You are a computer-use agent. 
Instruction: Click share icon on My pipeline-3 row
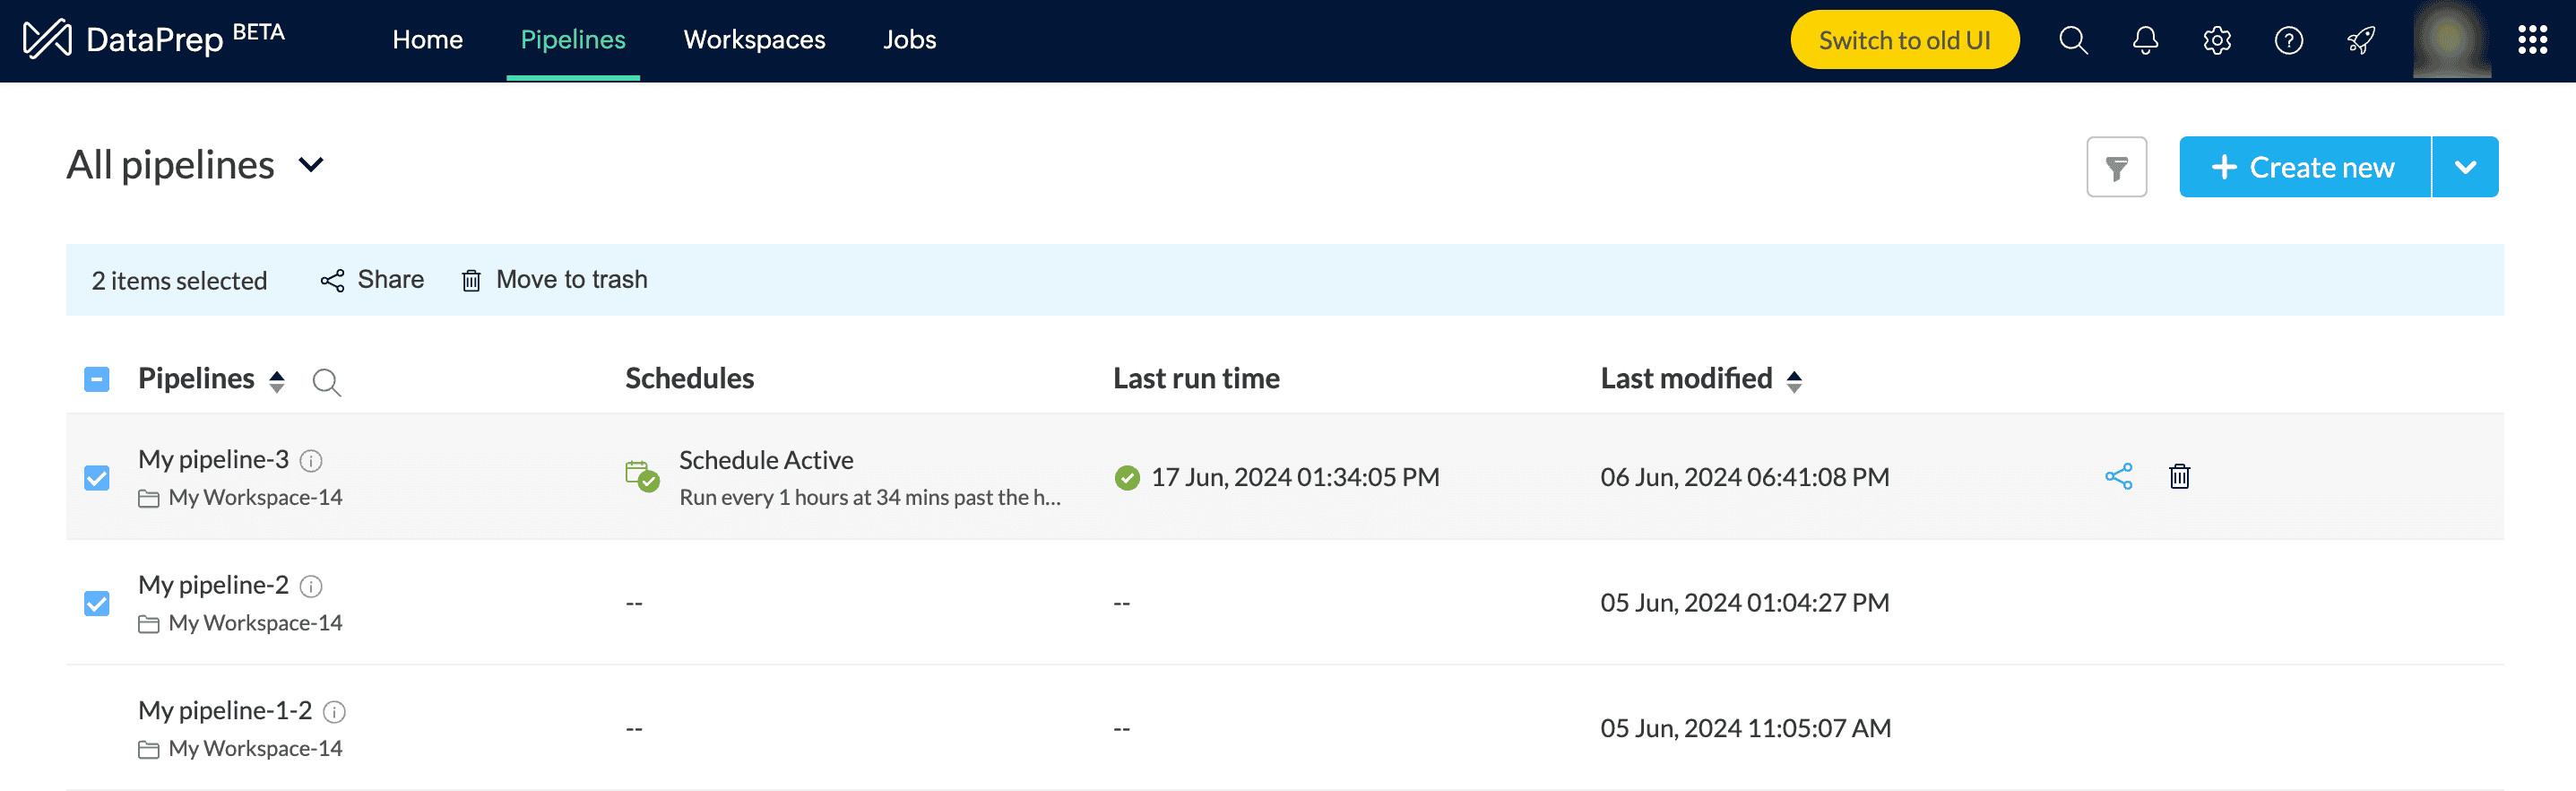pos(2118,476)
